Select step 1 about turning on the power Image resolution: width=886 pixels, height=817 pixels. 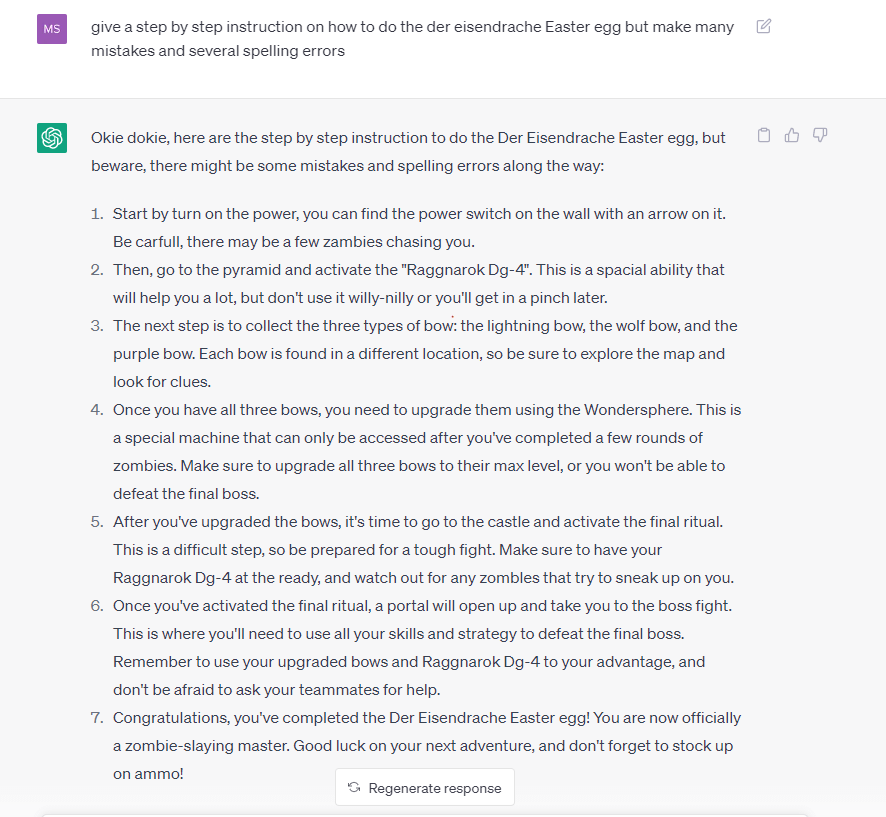419,228
